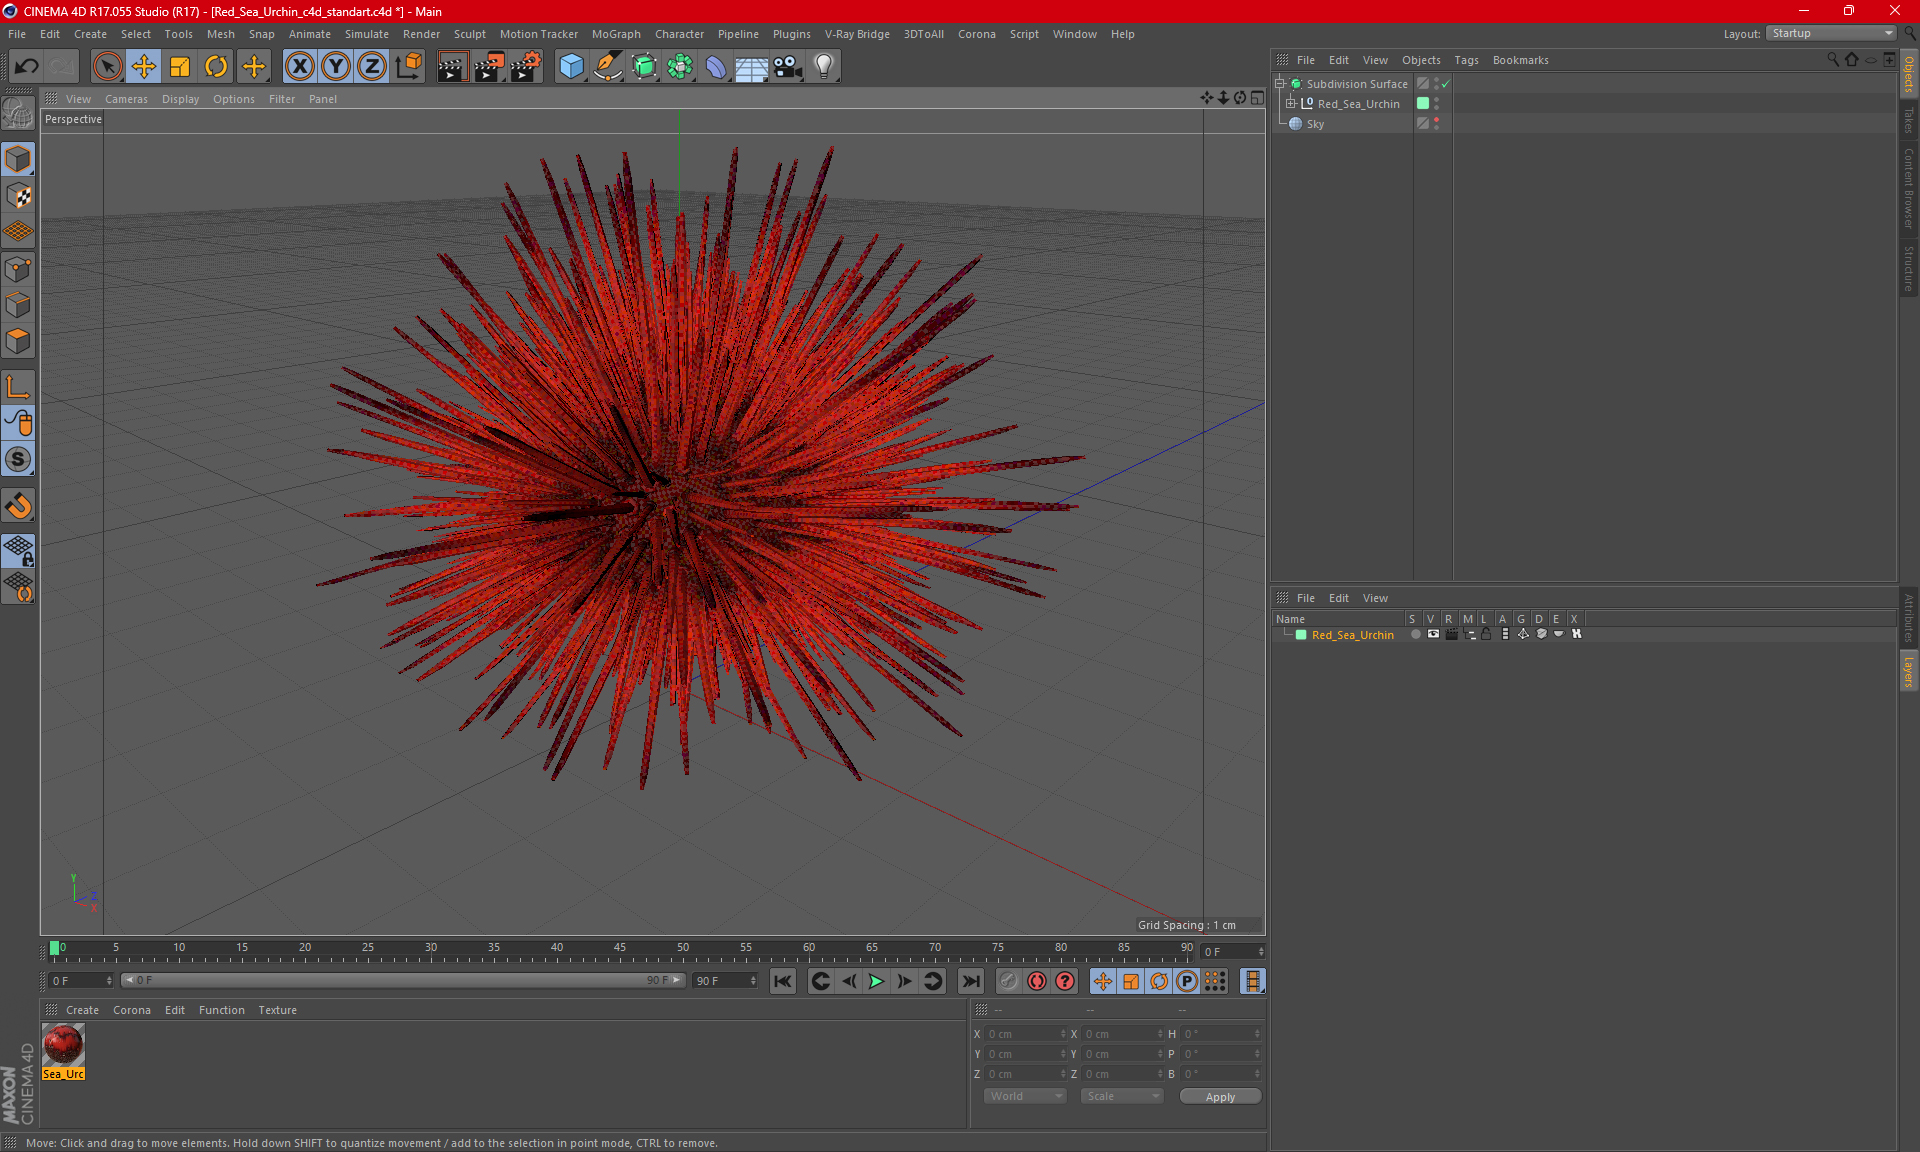The image size is (1920, 1152).
Task: Click Red_Sea_Urchin green layer swatch in Objects
Action: click(1423, 103)
